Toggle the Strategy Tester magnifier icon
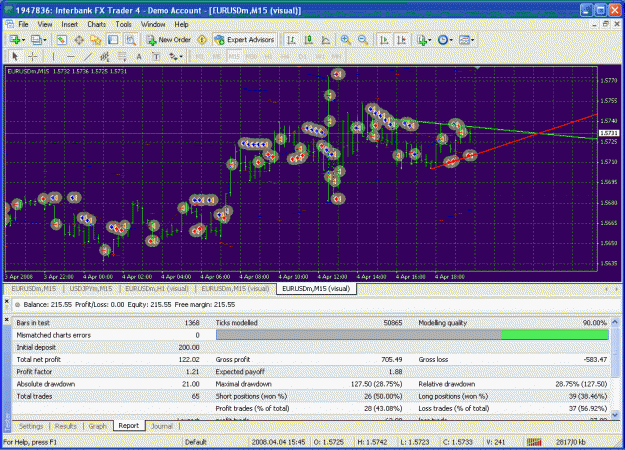This screenshot has width=625, height=450. tap(130, 40)
